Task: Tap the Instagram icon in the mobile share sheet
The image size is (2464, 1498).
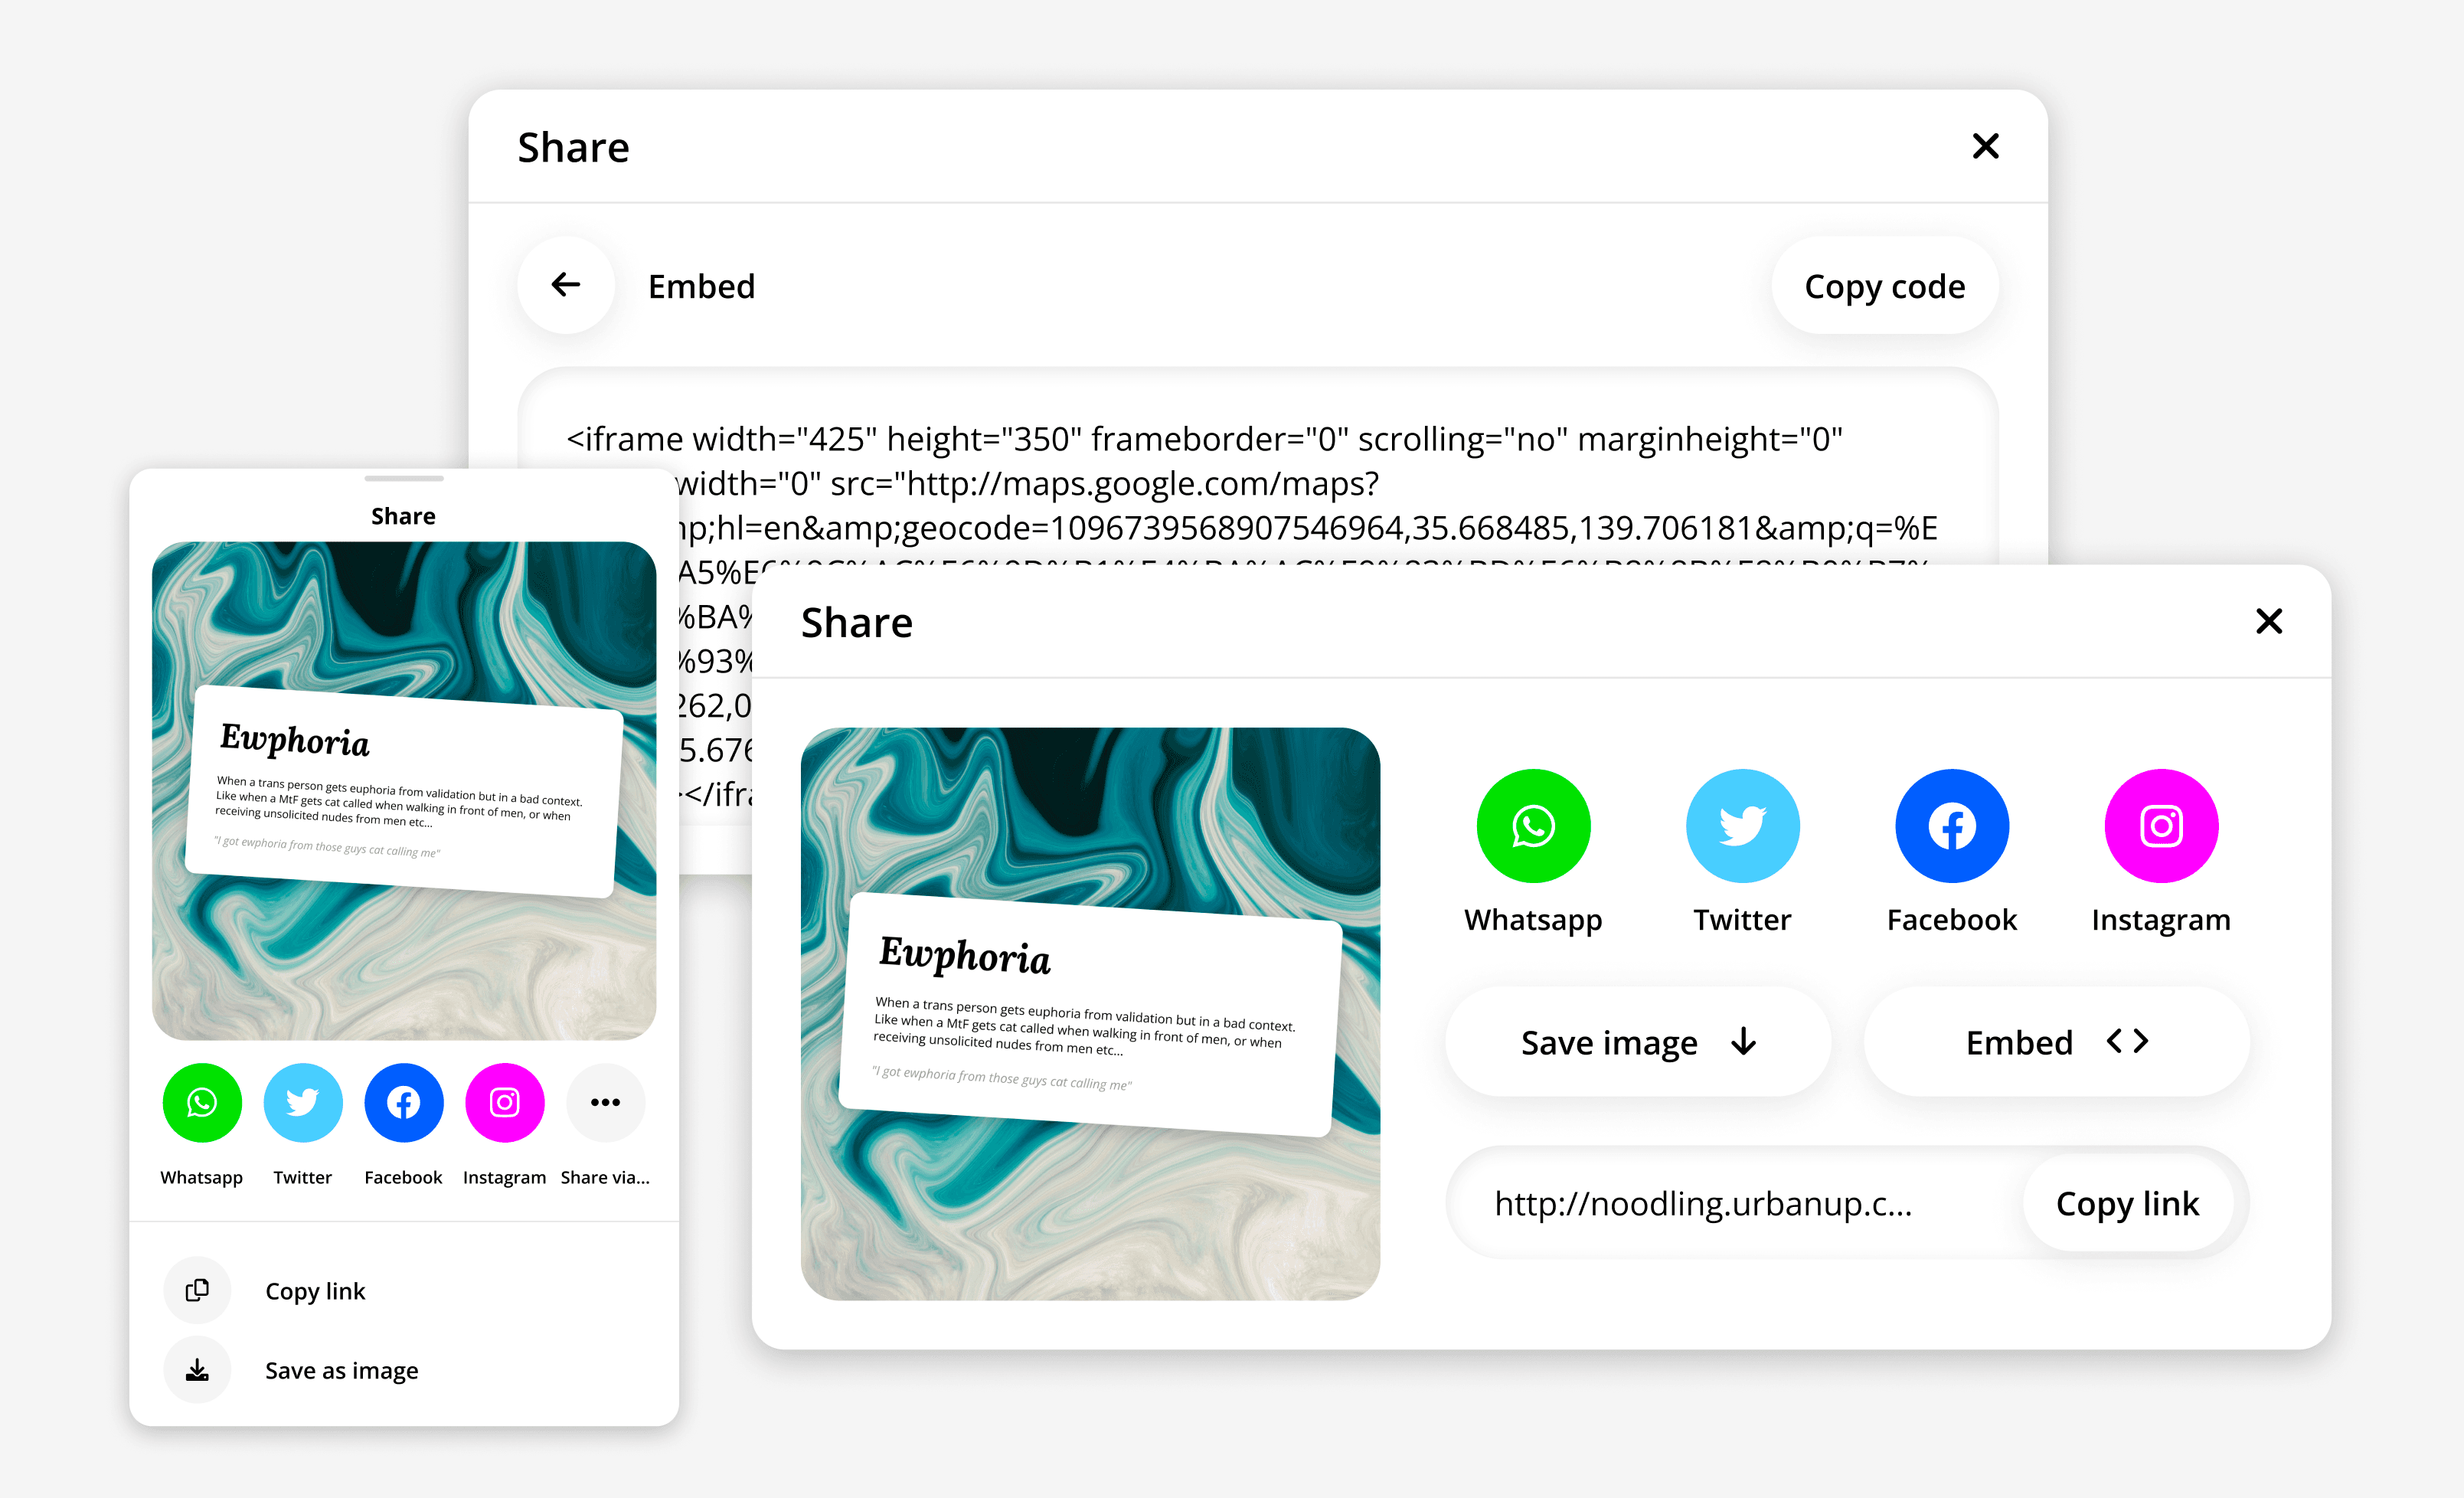Action: point(504,1102)
